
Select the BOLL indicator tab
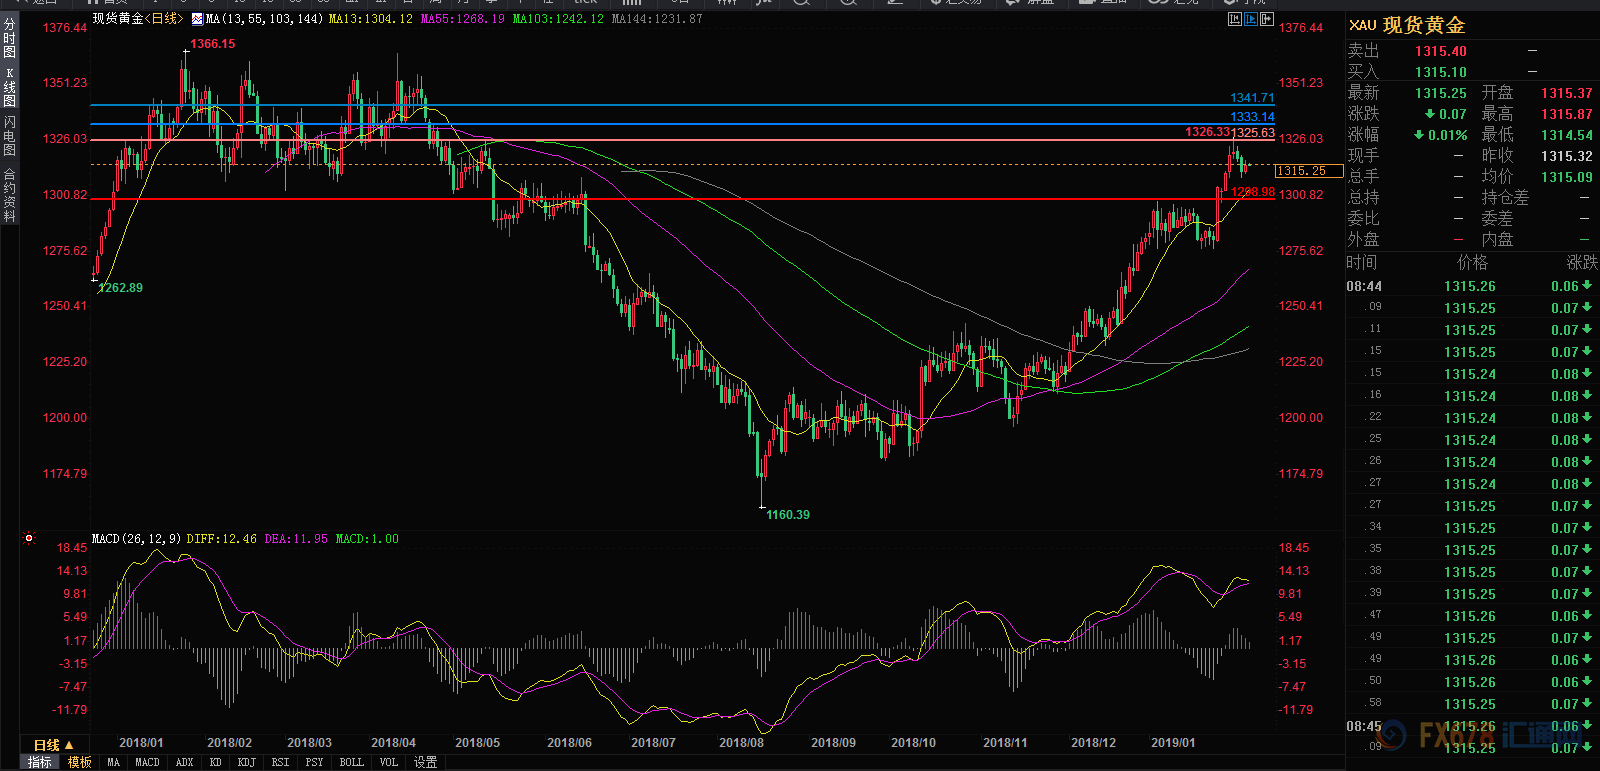tap(352, 762)
